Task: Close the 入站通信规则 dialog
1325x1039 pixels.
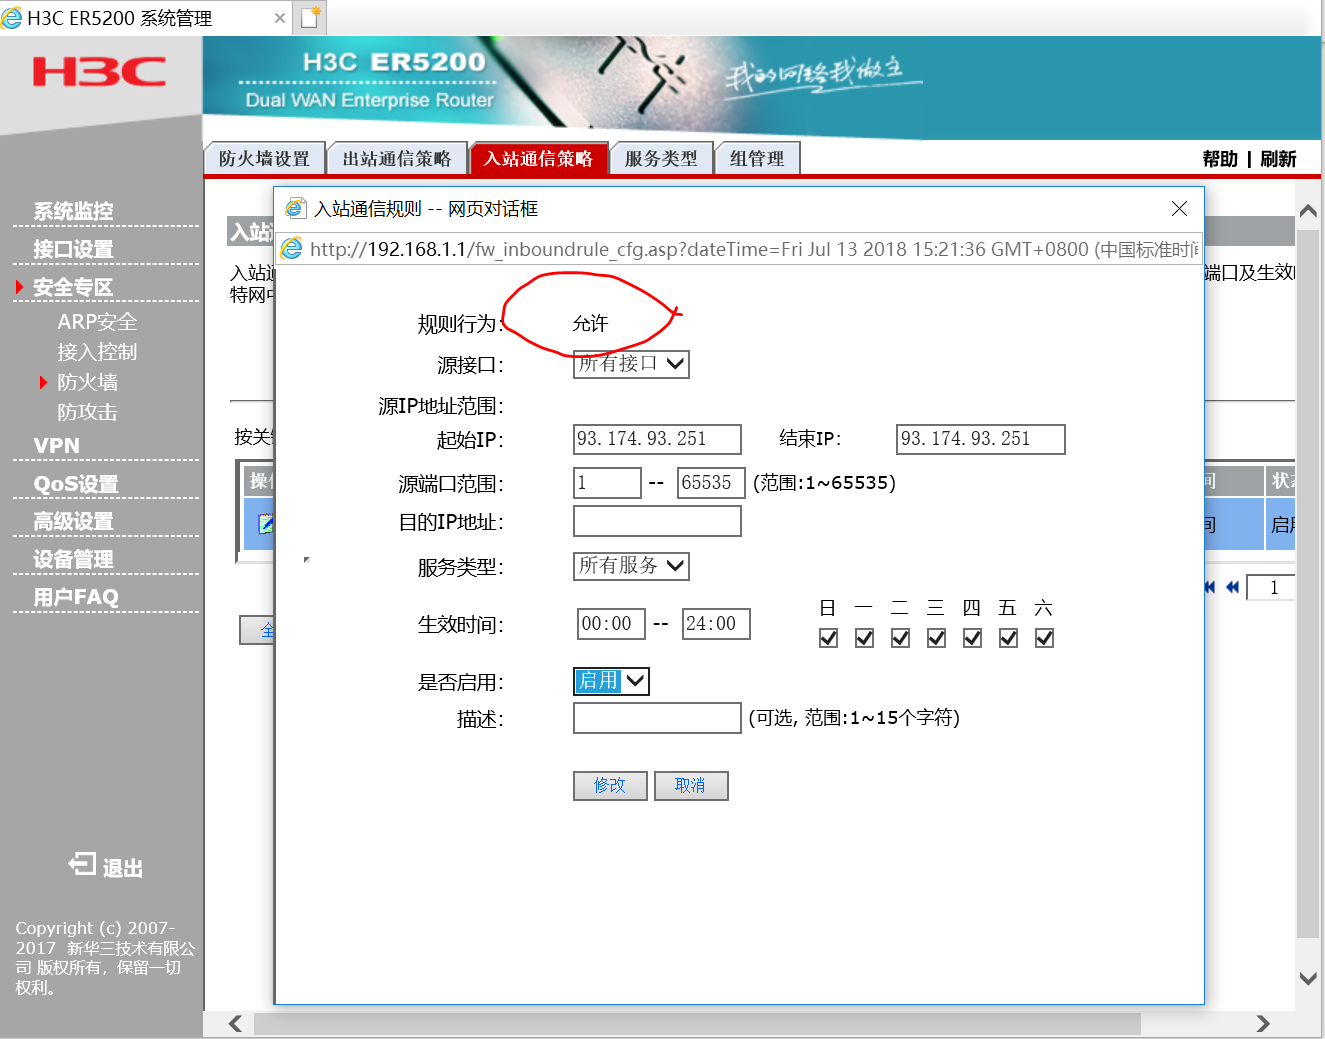Action: pos(1179,208)
